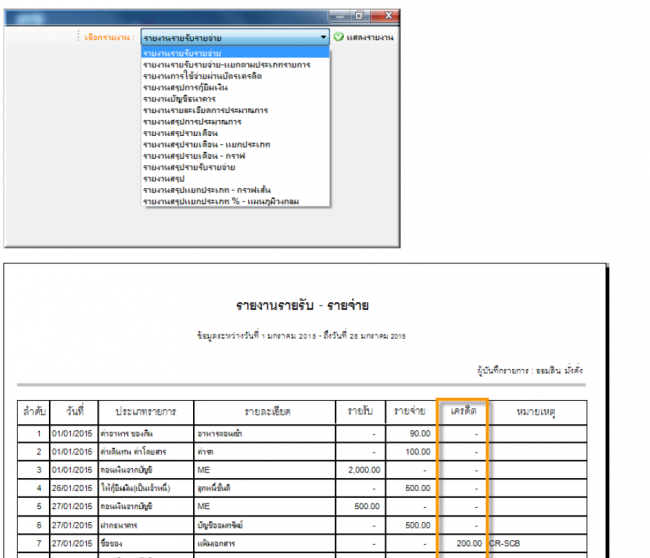The width and height of the screenshot is (650, 558).
Task: Pick รายงานสรุปการประมาณการ from the list
Action: click(x=235, y=121)
